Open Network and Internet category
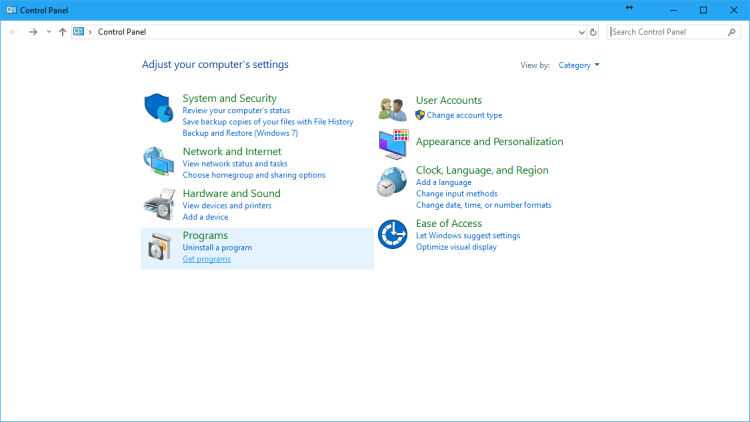 click(x=232, y=151)
